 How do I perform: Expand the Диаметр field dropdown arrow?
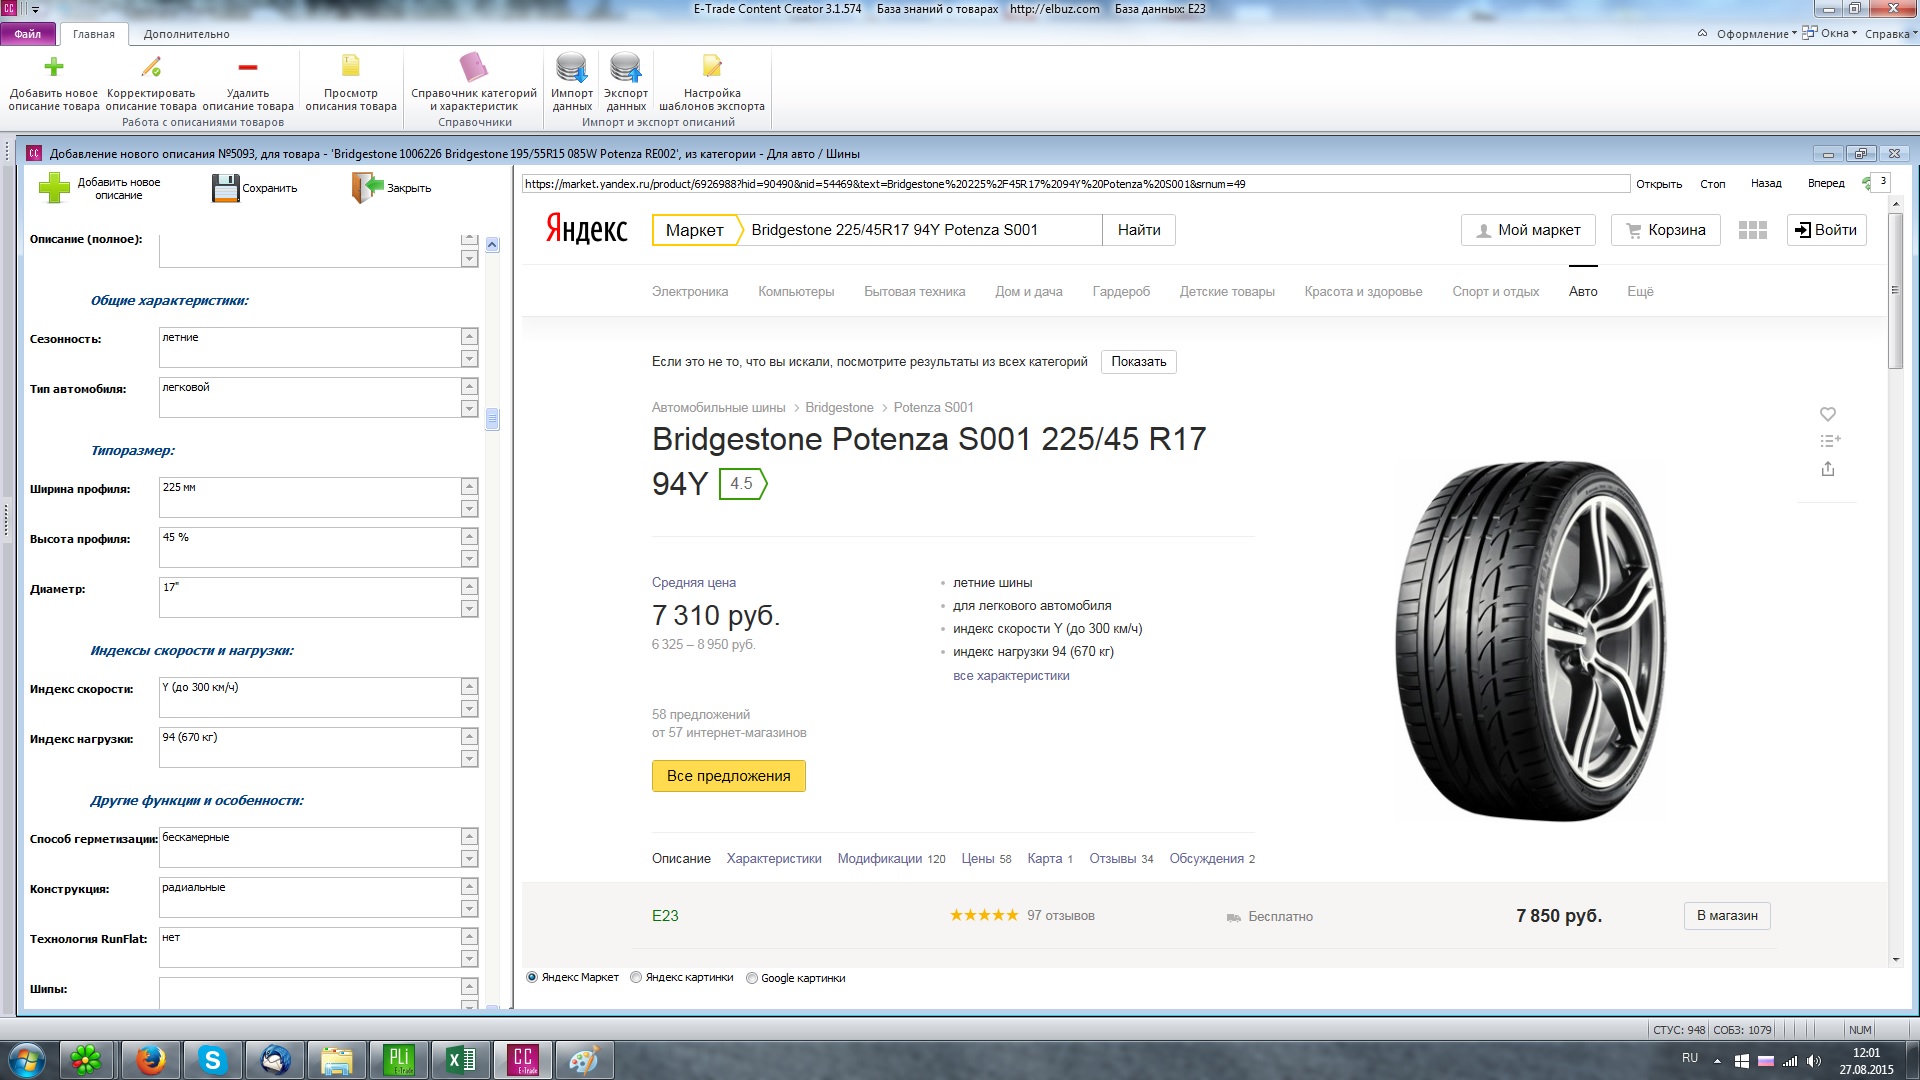tap(469, 609)
